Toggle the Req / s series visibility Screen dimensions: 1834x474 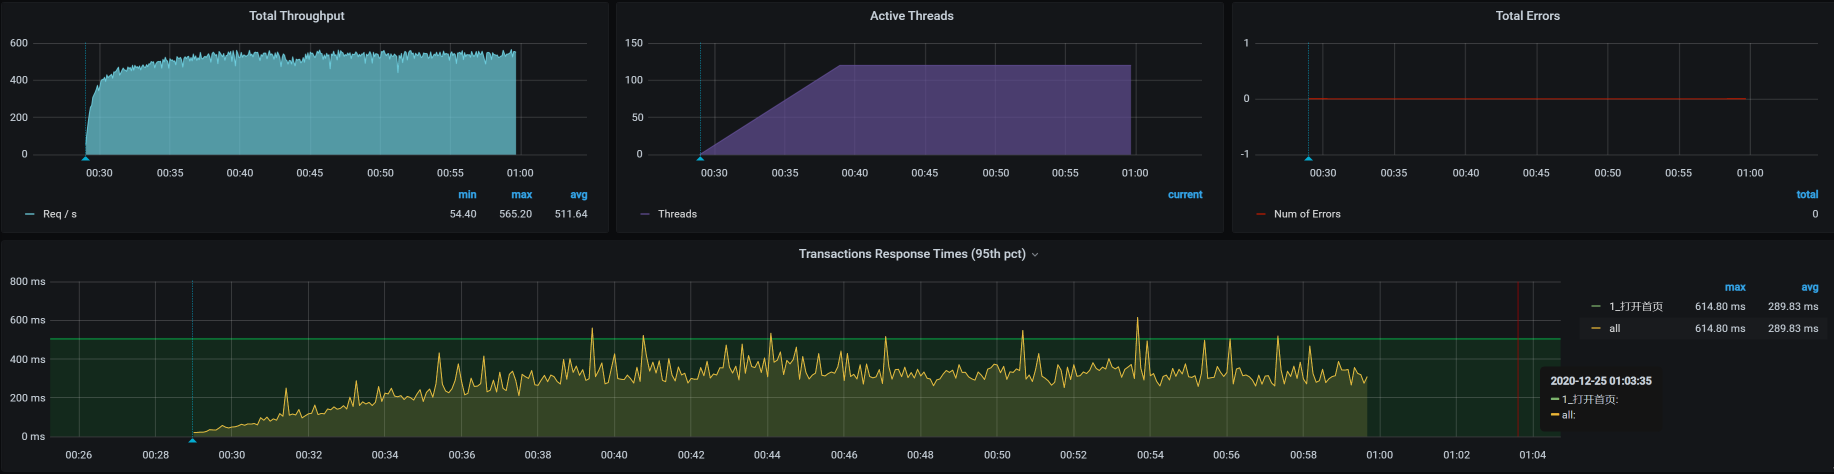click(x=60, y=214)
